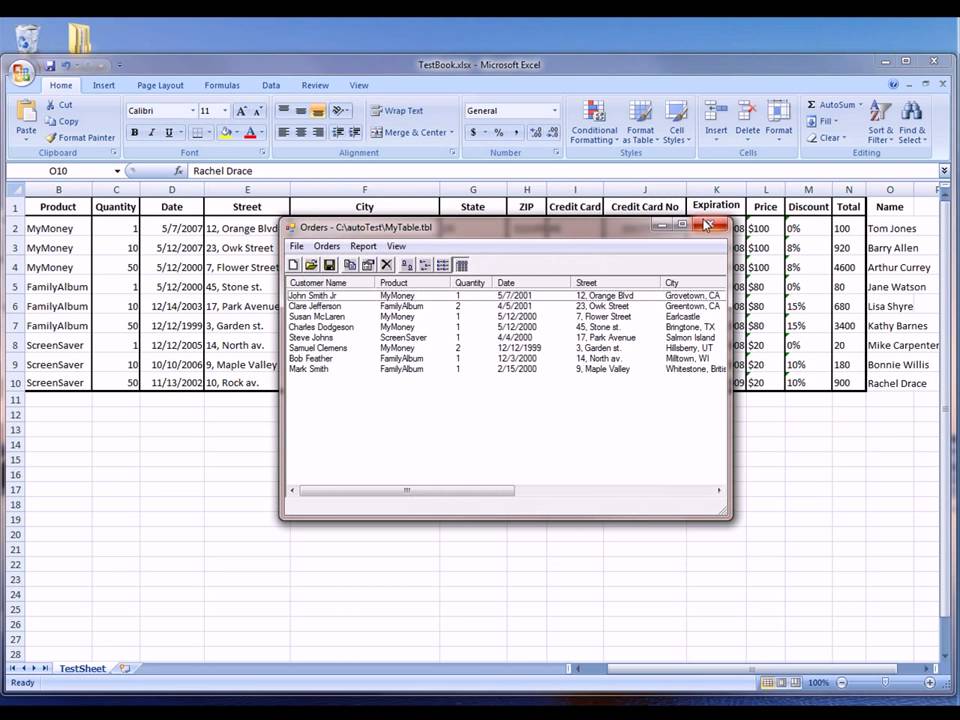Click Delete X icon in Orders toolbar
This screenshot has height=720, width=960.
[386, 264]
